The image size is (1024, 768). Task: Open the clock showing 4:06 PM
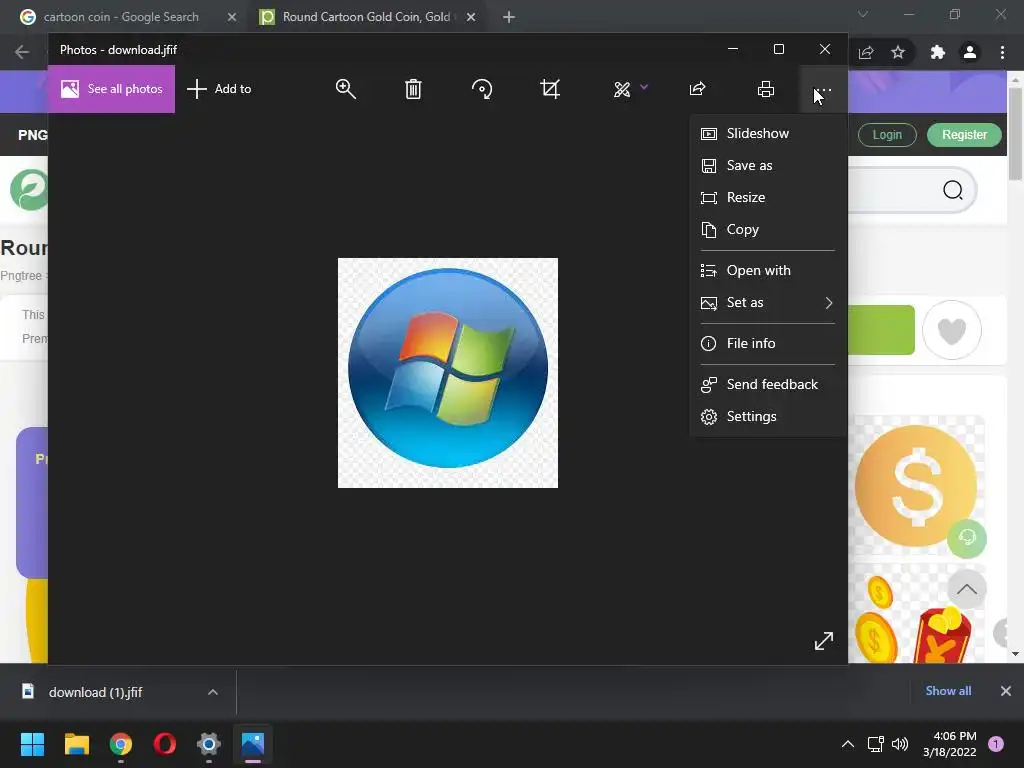pos(950,744)
